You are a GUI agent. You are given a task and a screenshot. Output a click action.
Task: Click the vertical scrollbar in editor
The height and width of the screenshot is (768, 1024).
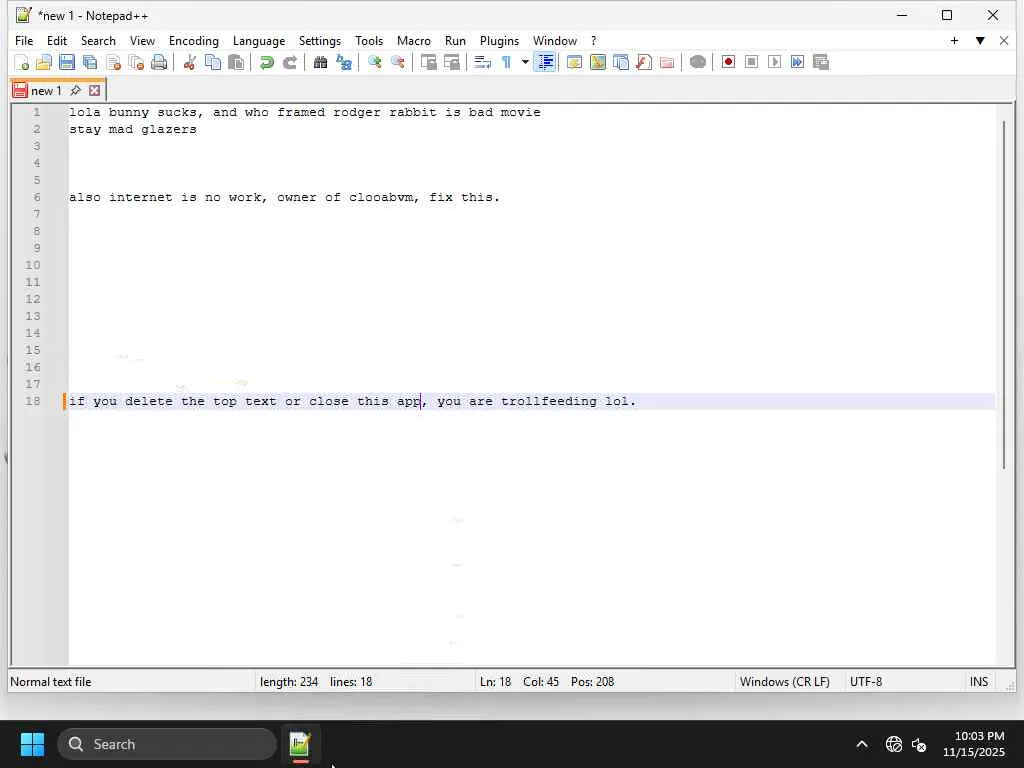click(1004, 294)
